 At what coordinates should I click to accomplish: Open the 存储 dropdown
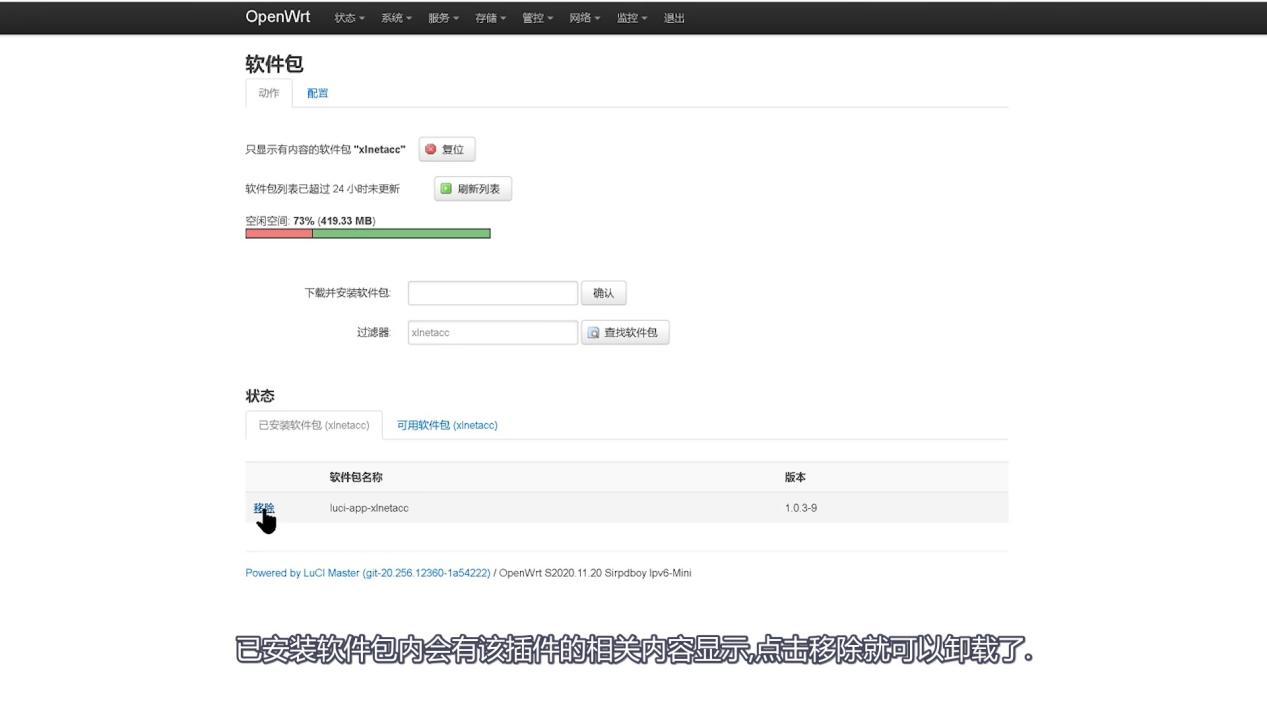tap(489, 17)
